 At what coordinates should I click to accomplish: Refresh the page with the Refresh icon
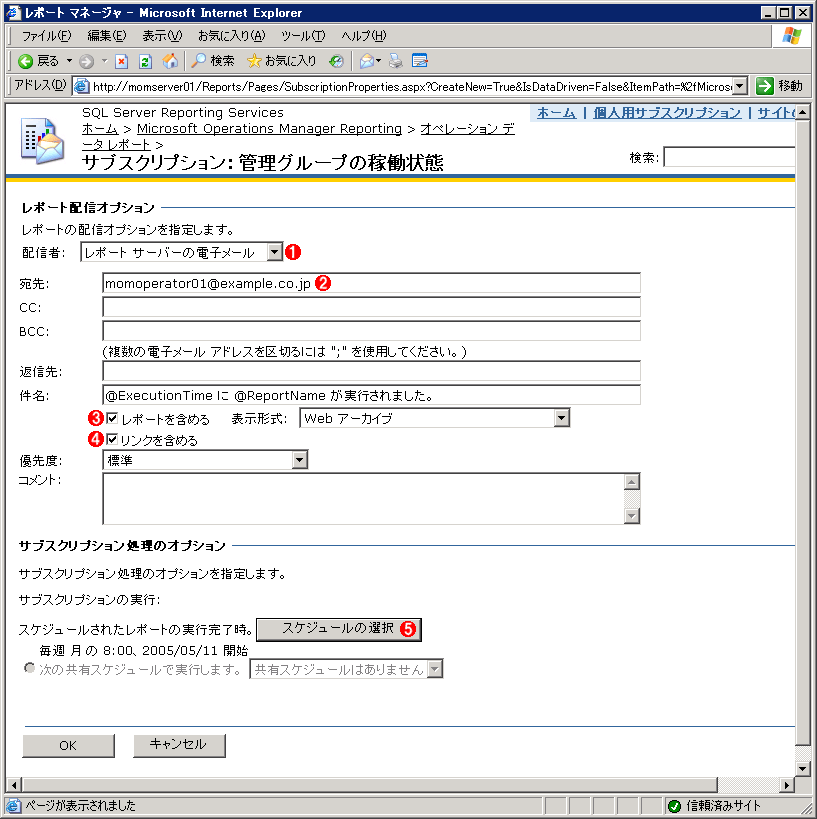pos(145,62)
